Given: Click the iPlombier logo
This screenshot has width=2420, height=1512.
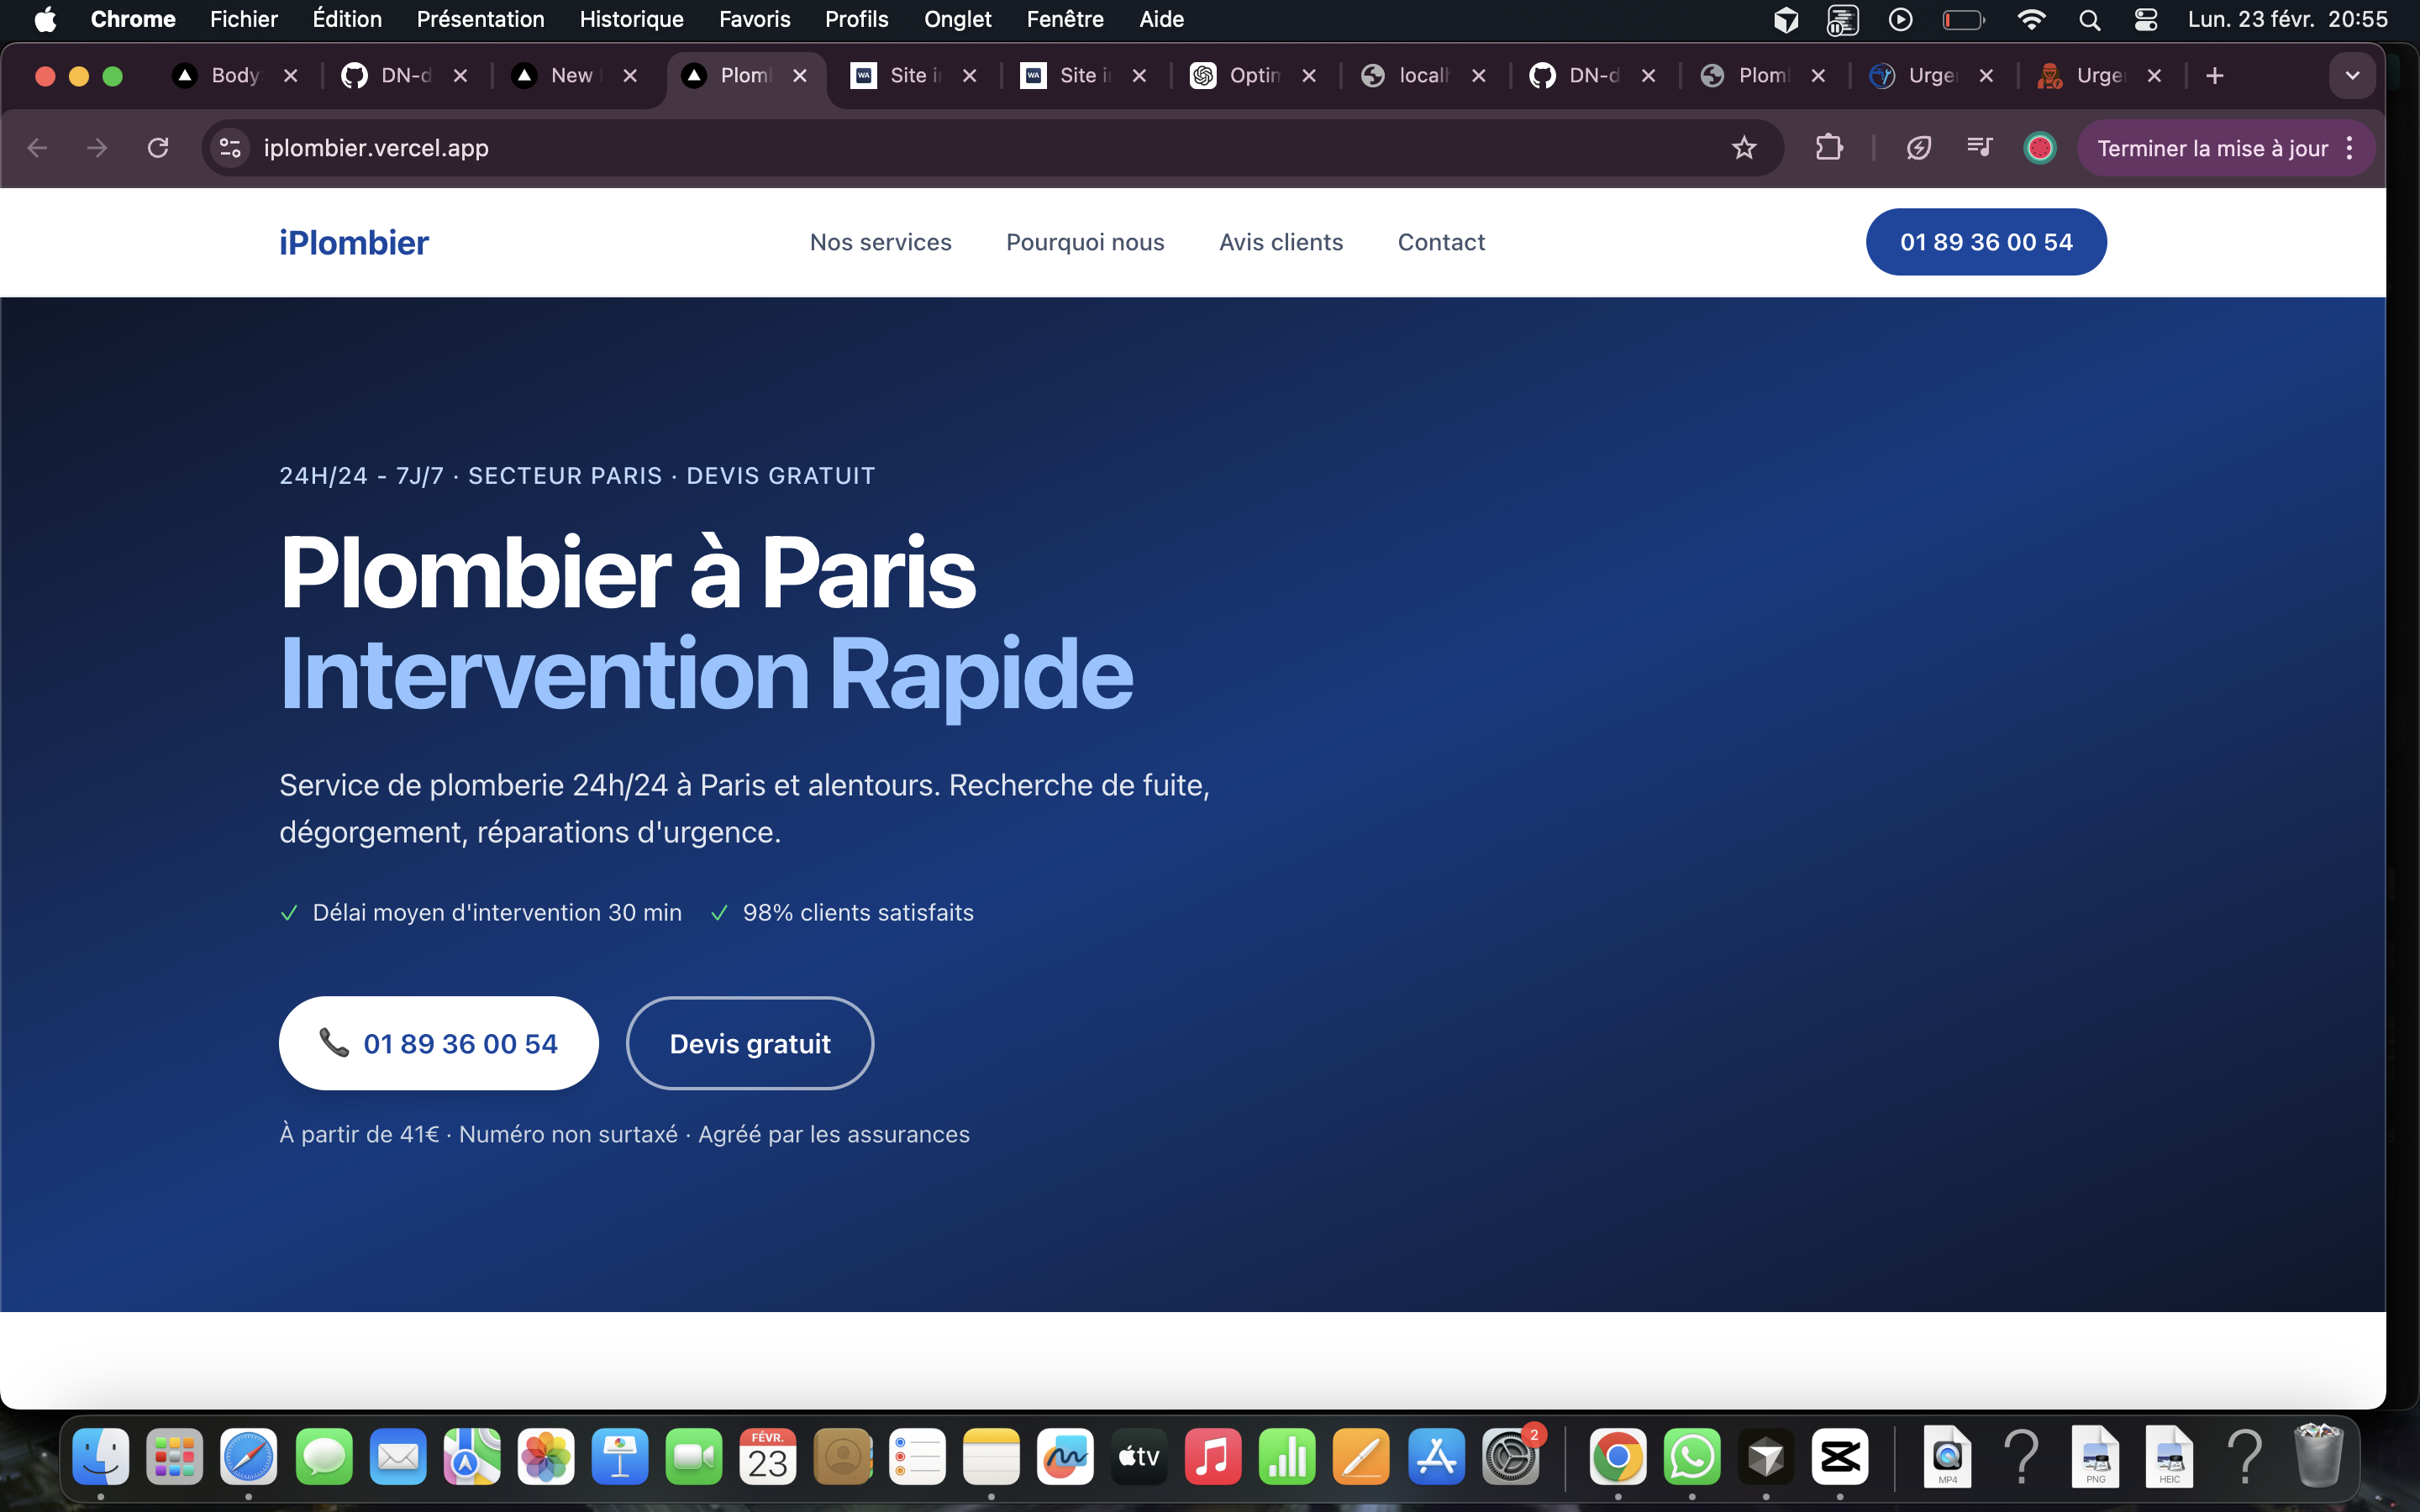Looking at the screenshot, I should (353, 242).
